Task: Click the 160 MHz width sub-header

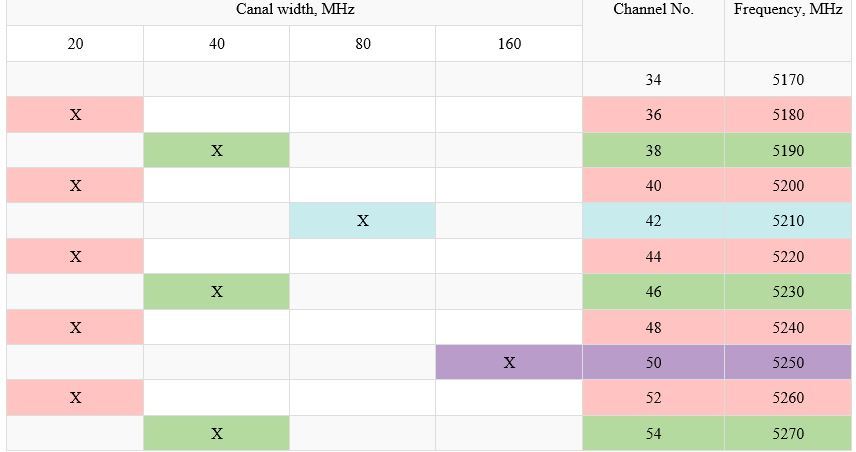Action: 509,44
